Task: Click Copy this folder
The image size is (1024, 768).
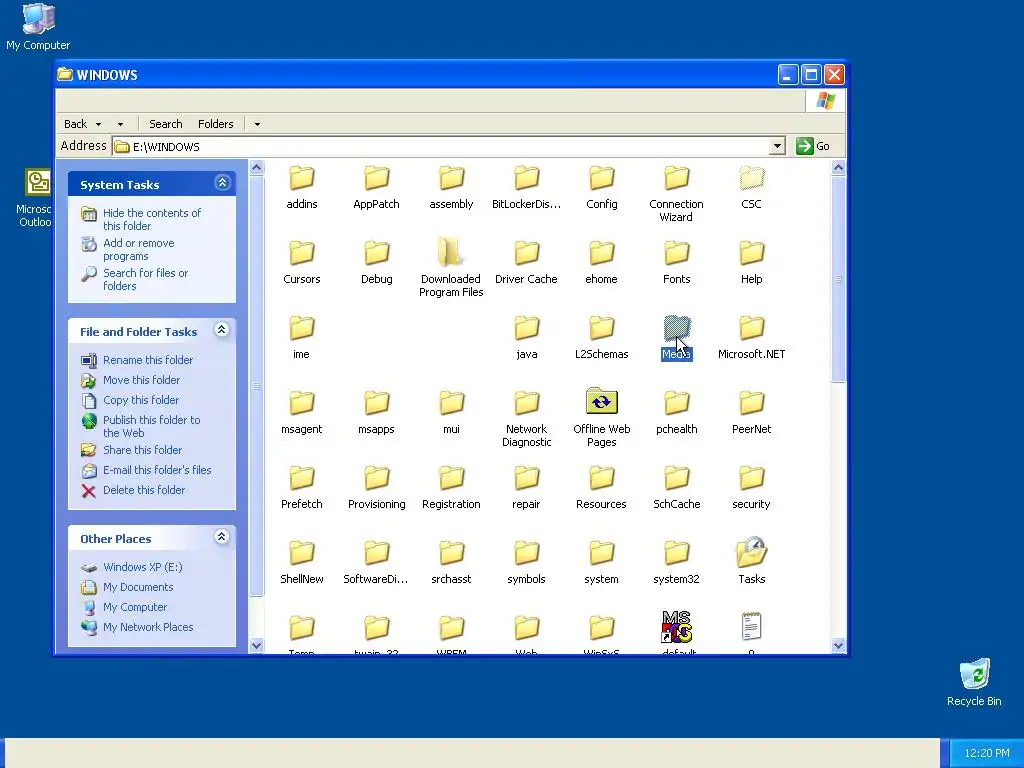Action: coord(140,400)
